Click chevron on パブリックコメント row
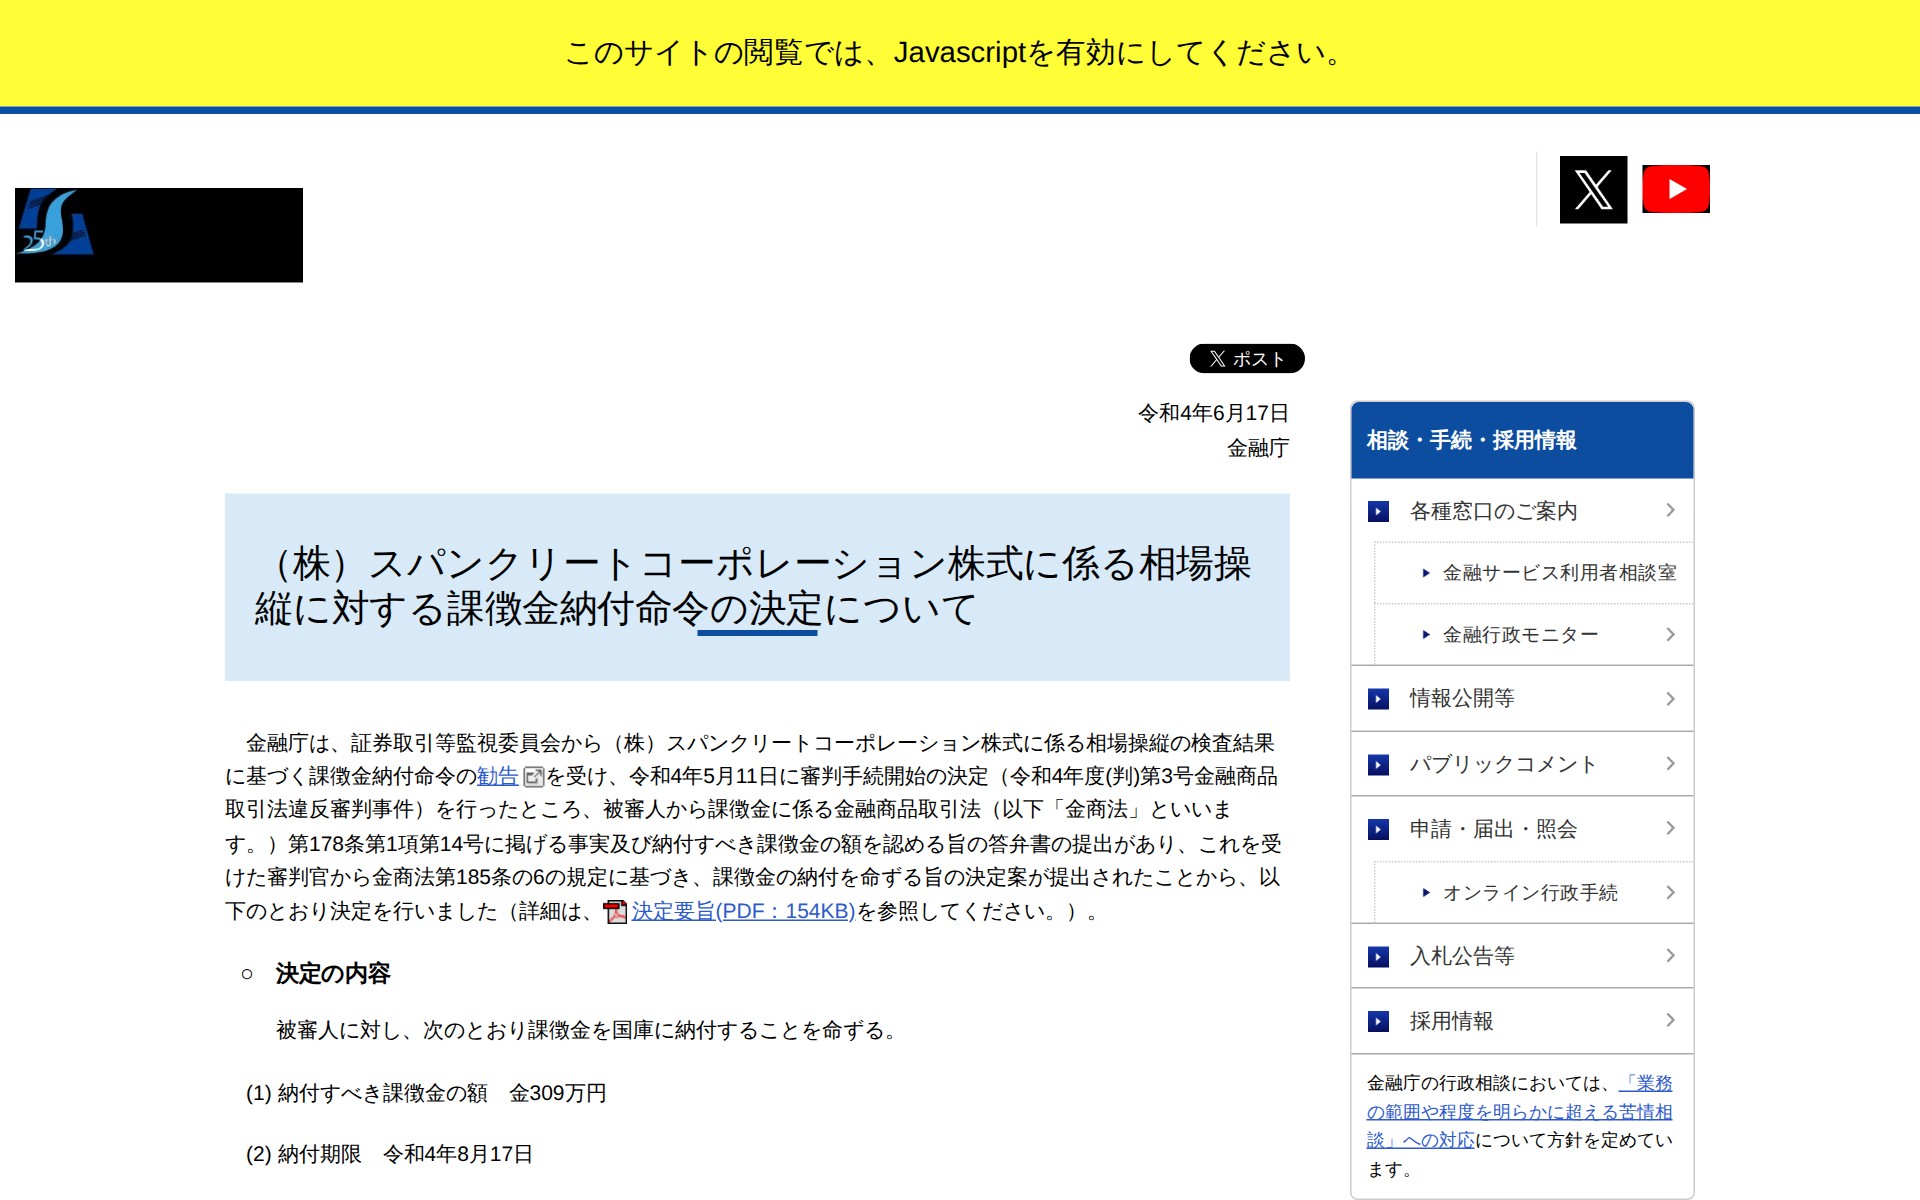This screenshot has height=1200, width=1920. click(1670, 764)
